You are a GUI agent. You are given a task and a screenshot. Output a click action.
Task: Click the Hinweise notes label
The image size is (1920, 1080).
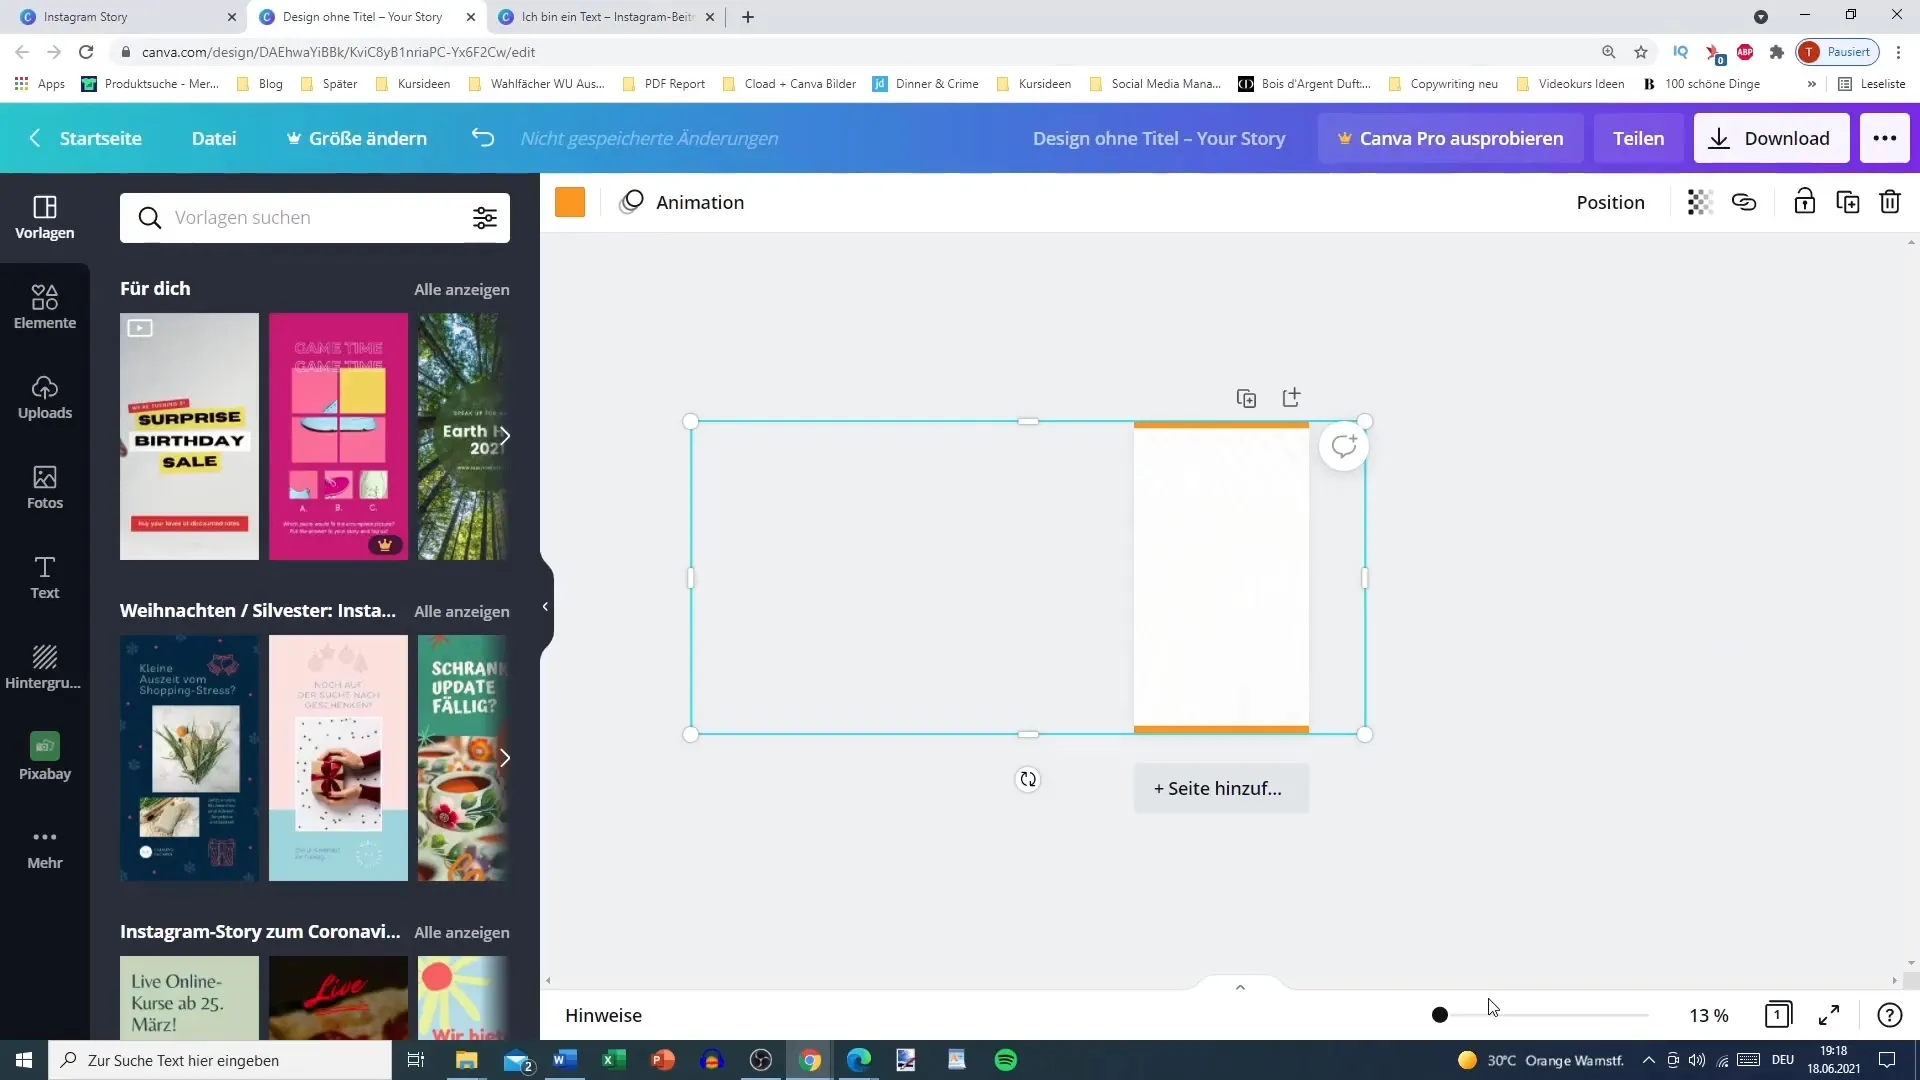[x=603, y=1015]
